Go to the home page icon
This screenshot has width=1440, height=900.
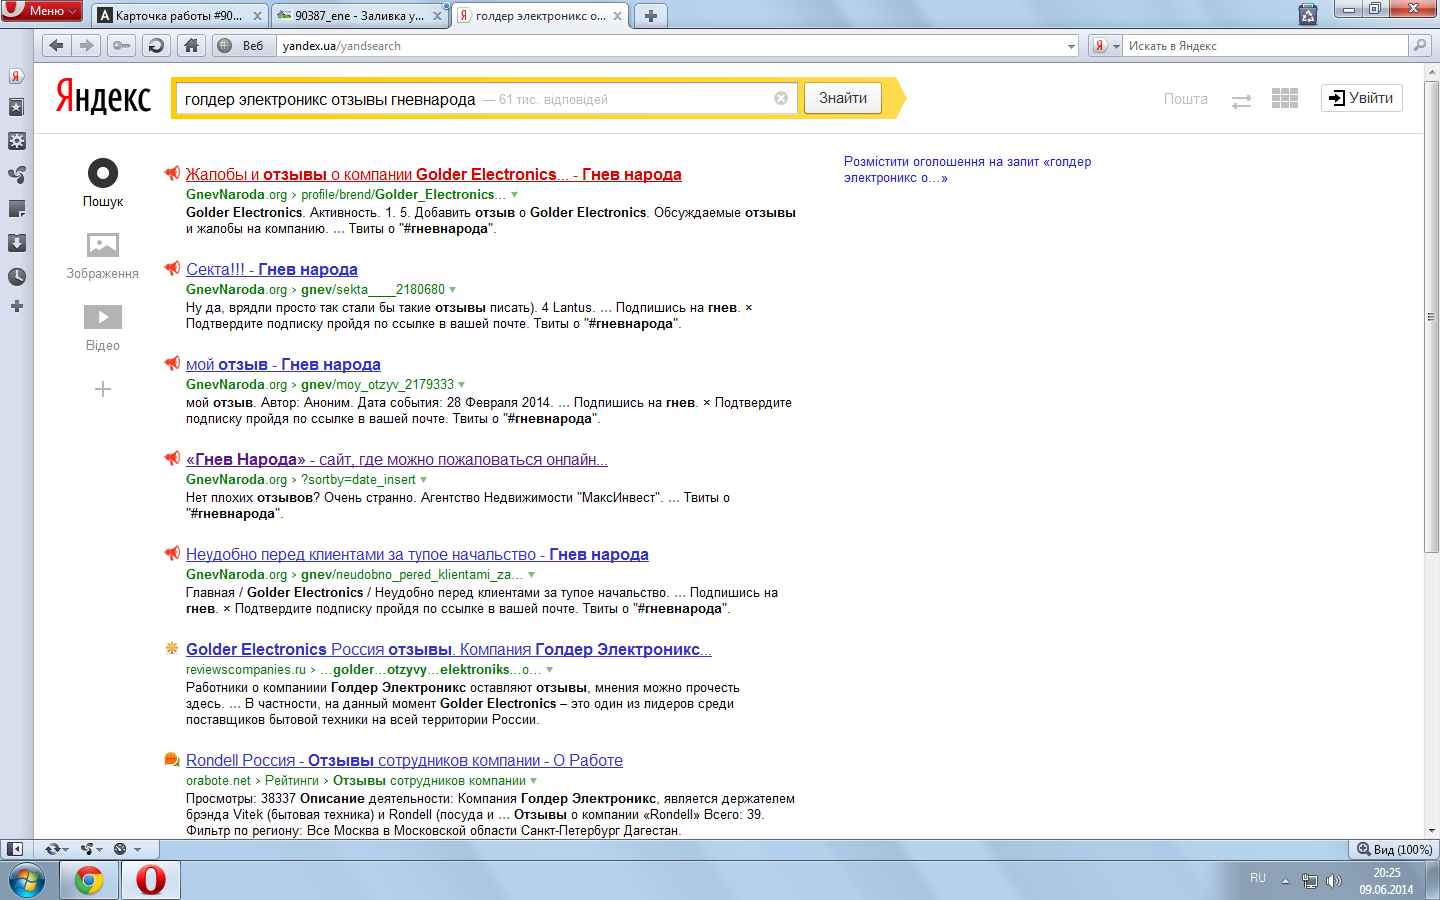(191, 45)
